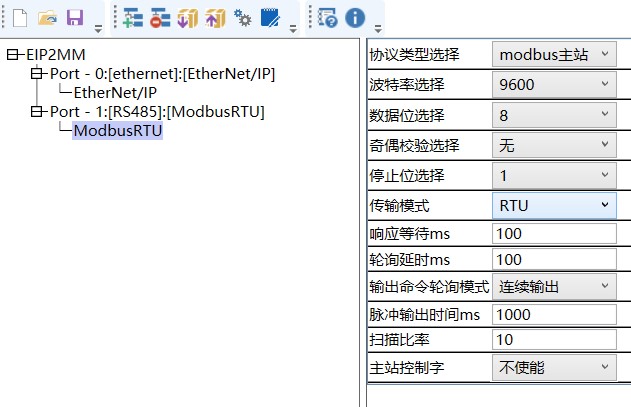The image size is (631, 407).
Task: Click the delete node icon with red minus
Action: pos(161,18)
